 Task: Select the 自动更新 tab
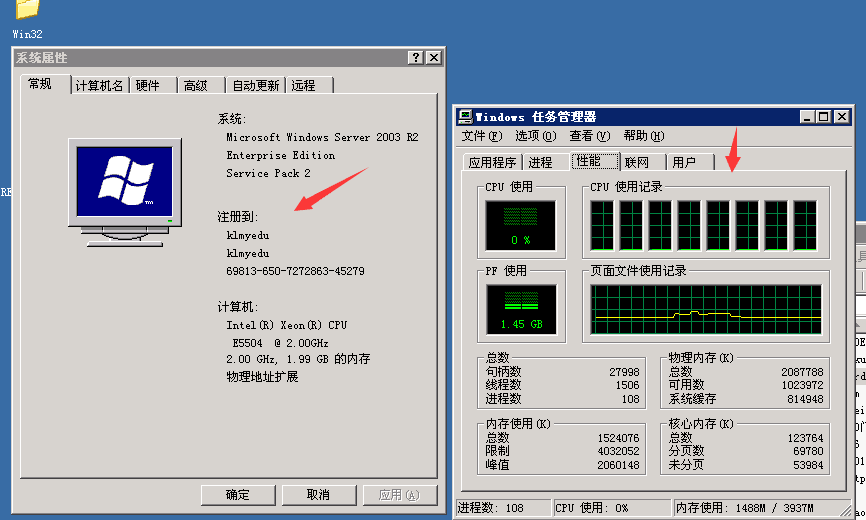point(256,86)
